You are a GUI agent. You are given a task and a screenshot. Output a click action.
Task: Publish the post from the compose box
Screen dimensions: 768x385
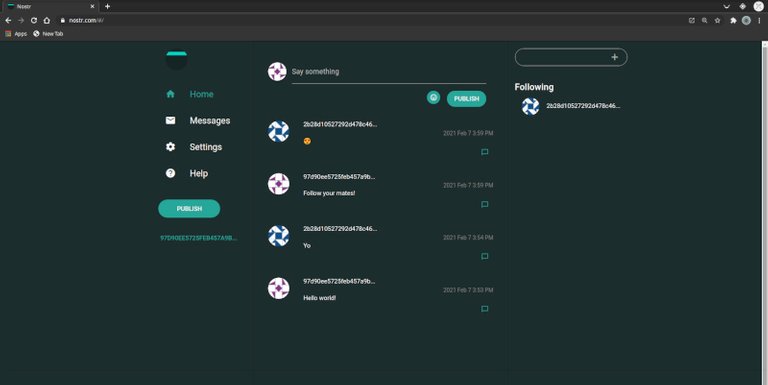(x=466, y=99)
